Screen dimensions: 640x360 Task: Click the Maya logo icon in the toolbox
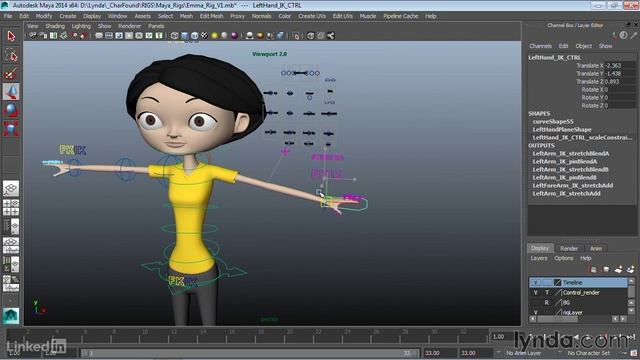(x=11, y=316)
